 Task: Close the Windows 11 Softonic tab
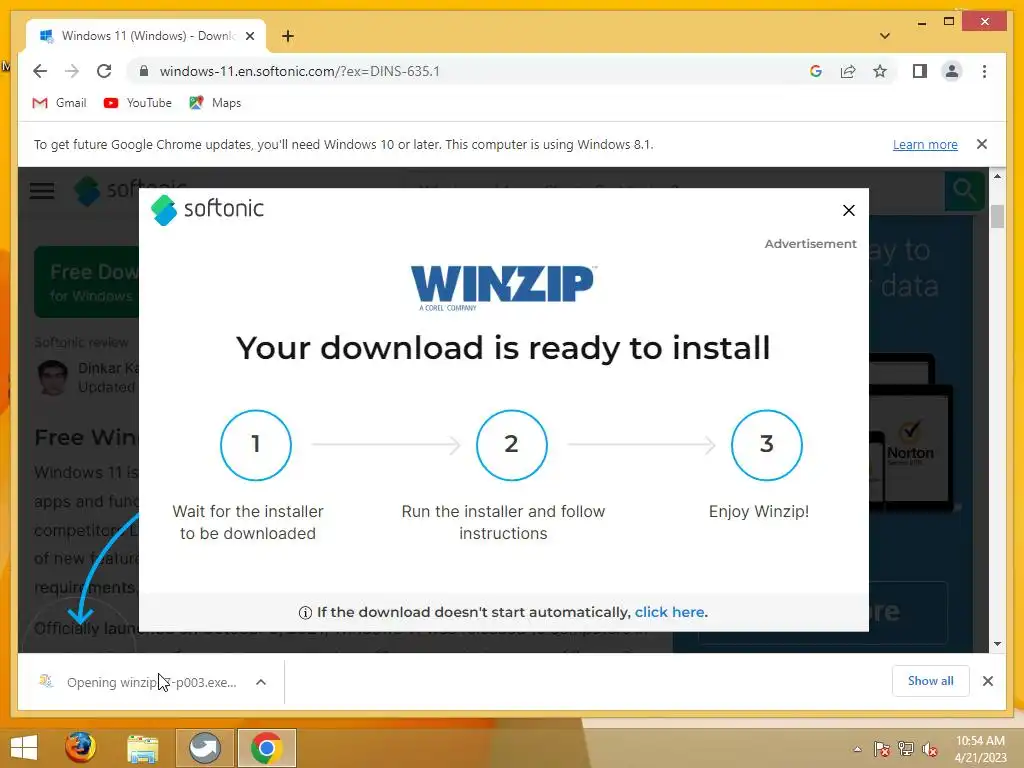pyautogui.click(x=249, y=36)
